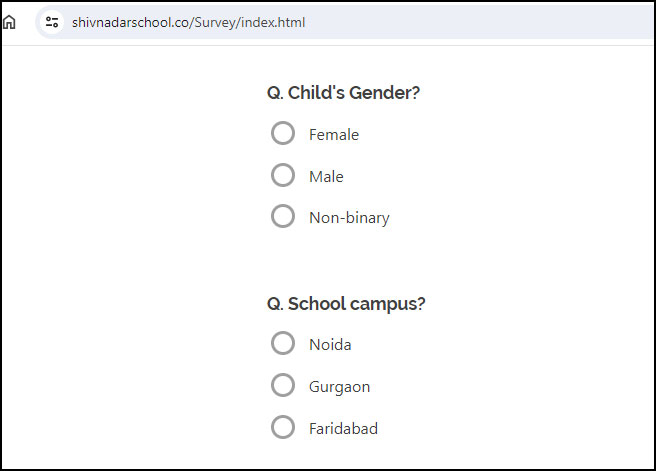Image resolution: width=656 pixels, height=471 pixels.
Task: Click 'shivnadarschool.co' domain in address bar
Action: 131,22
